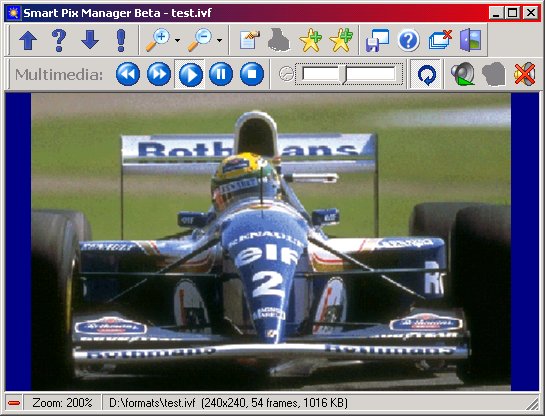The width and height of the screenshot is (545, 416).
Task: Click the blue exclamation mark icon
Action: [121, 41]
